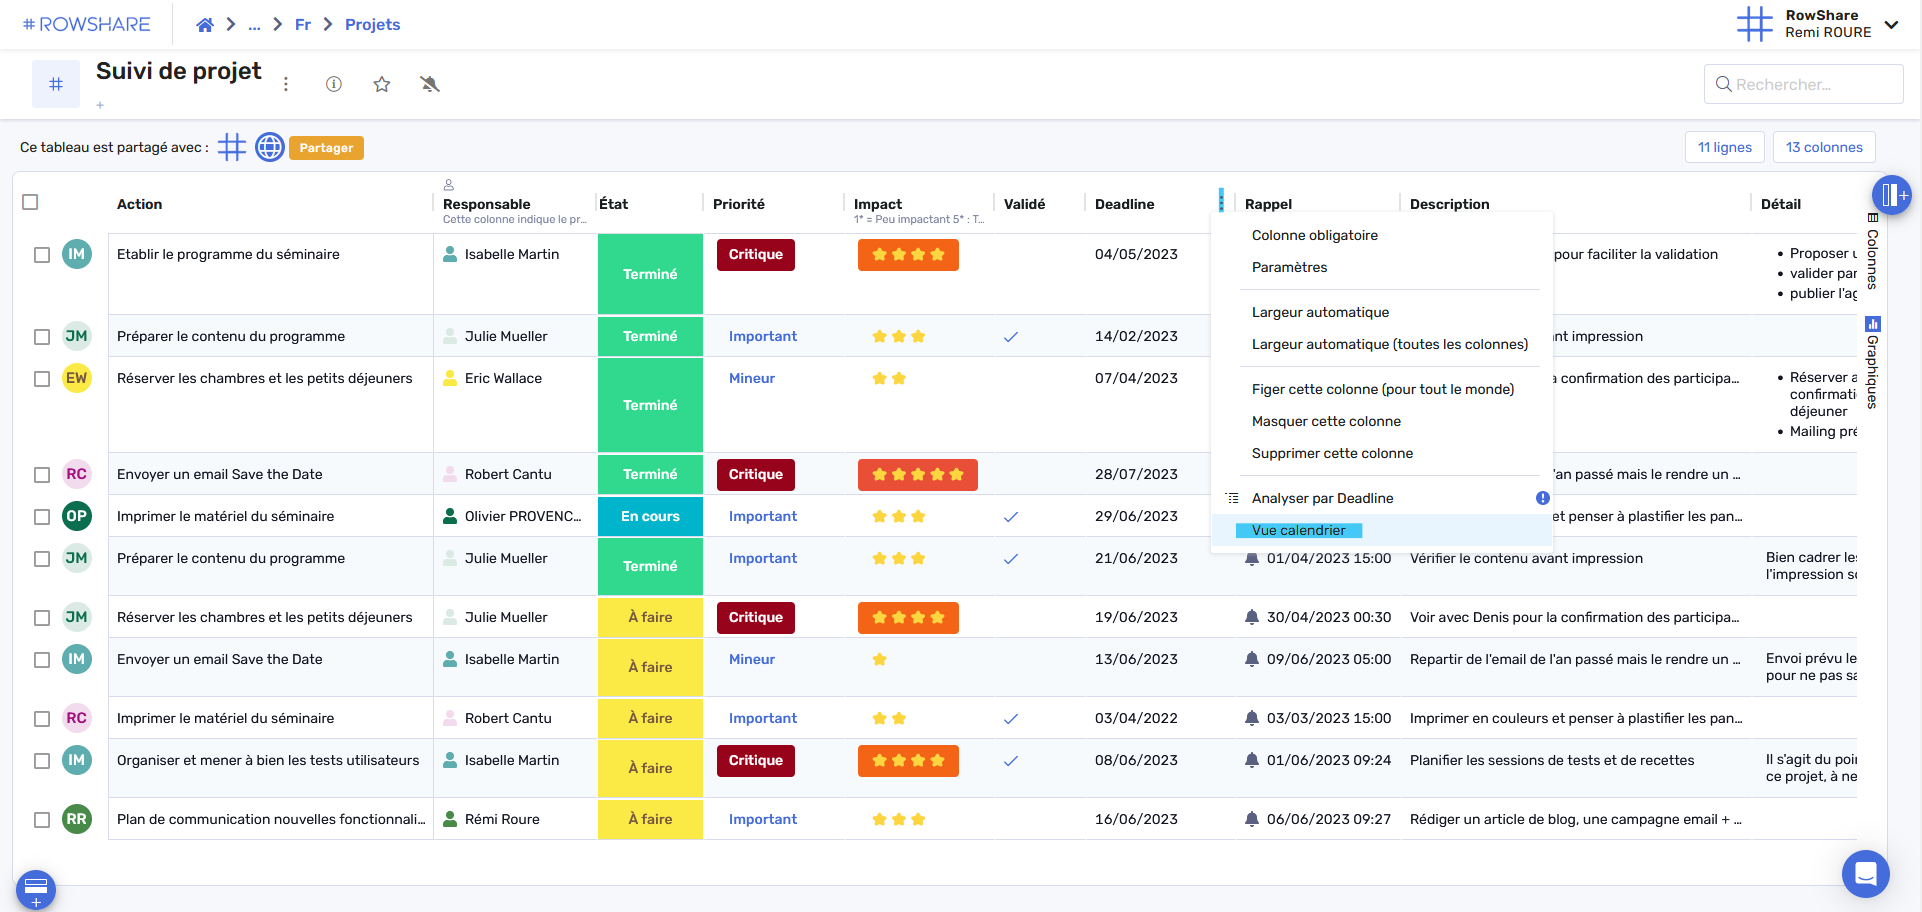Click the small plus below the table title
The width and height of the screenshot is (1922, 912).
point(100,105)
